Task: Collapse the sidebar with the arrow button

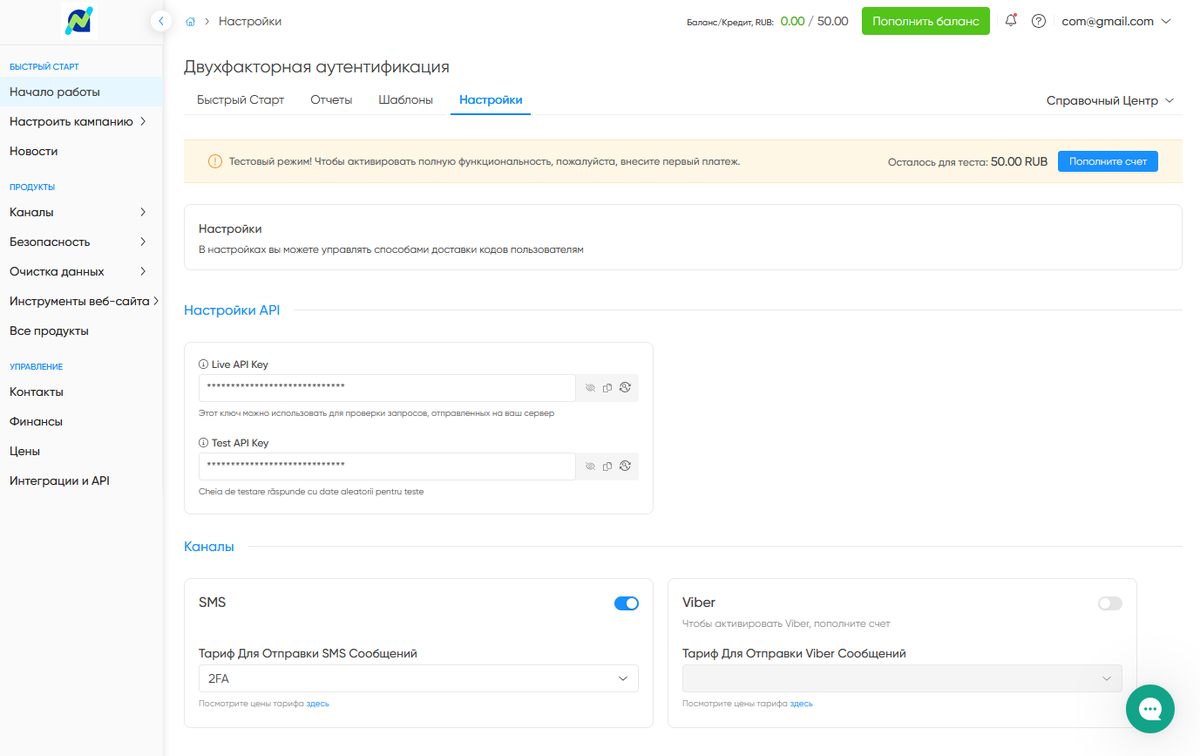Action: 161,20
